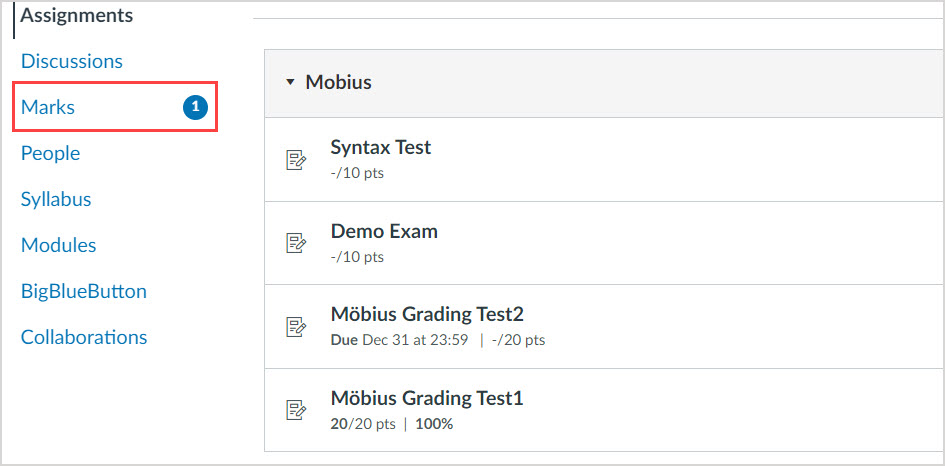Click the Syntax Test assignment icon
Image resolution: width=945 pixels, height=466 pixels.
pyautogui.click(x=296, y=160)
